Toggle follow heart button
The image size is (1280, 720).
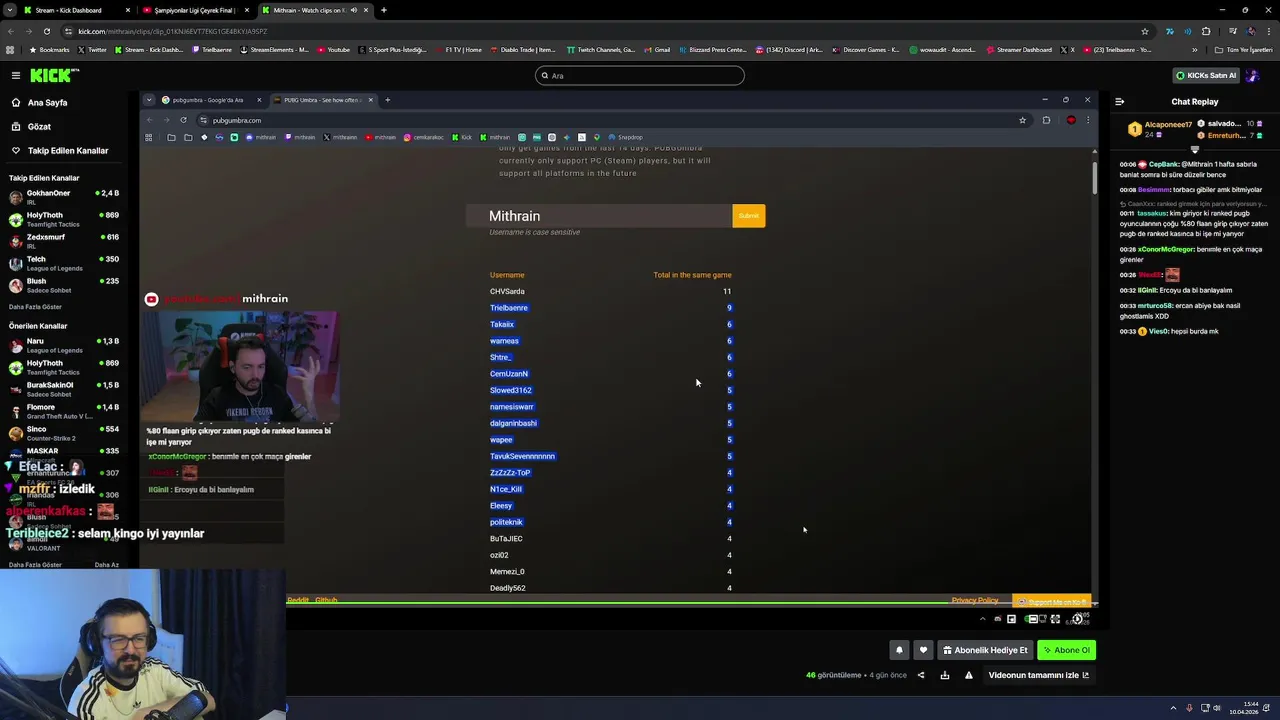pyautogui.click(x=923, y=650)
